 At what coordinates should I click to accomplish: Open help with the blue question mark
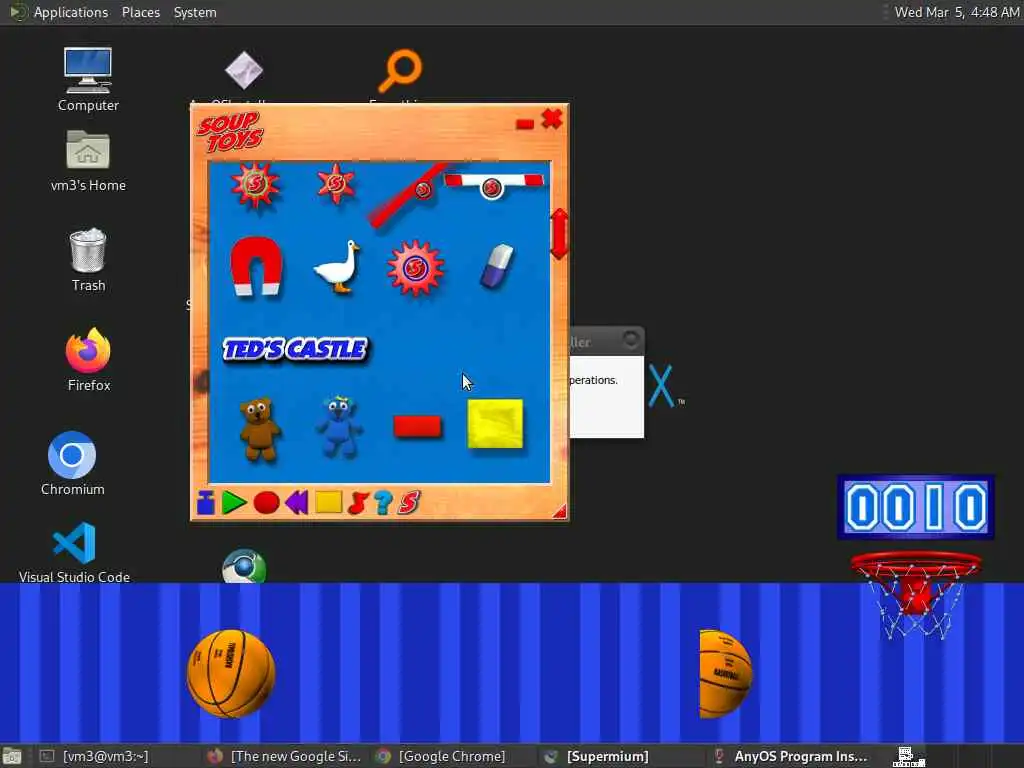tap(383, 503)
